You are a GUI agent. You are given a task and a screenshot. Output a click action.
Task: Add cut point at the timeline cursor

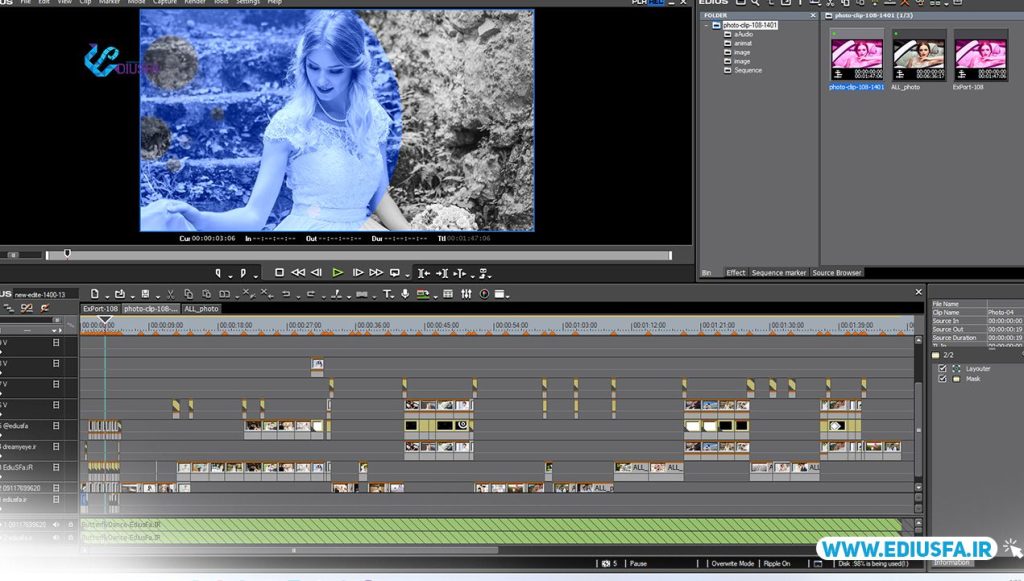(336, 294)
